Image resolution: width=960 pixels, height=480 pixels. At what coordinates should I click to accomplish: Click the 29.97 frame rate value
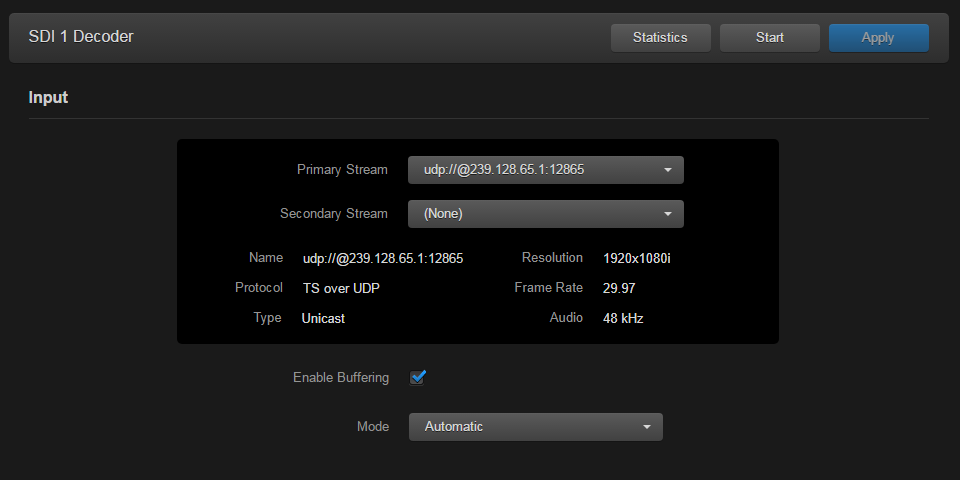coord(619,289)
